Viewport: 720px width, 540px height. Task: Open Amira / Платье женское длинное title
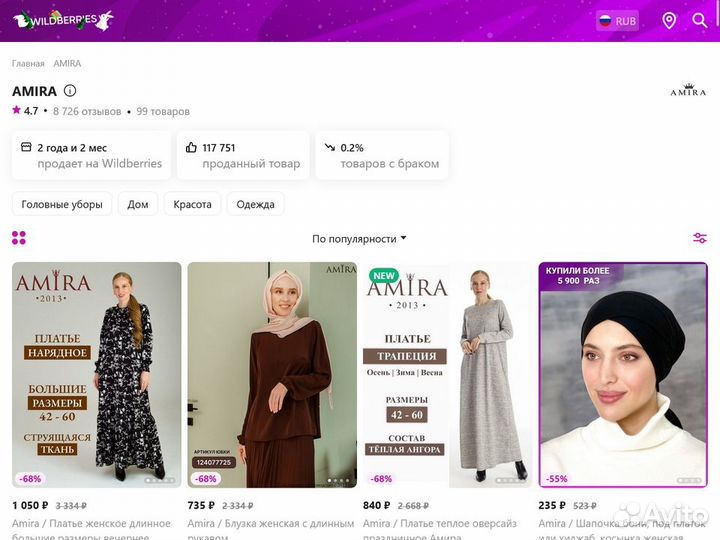(91, 530)
